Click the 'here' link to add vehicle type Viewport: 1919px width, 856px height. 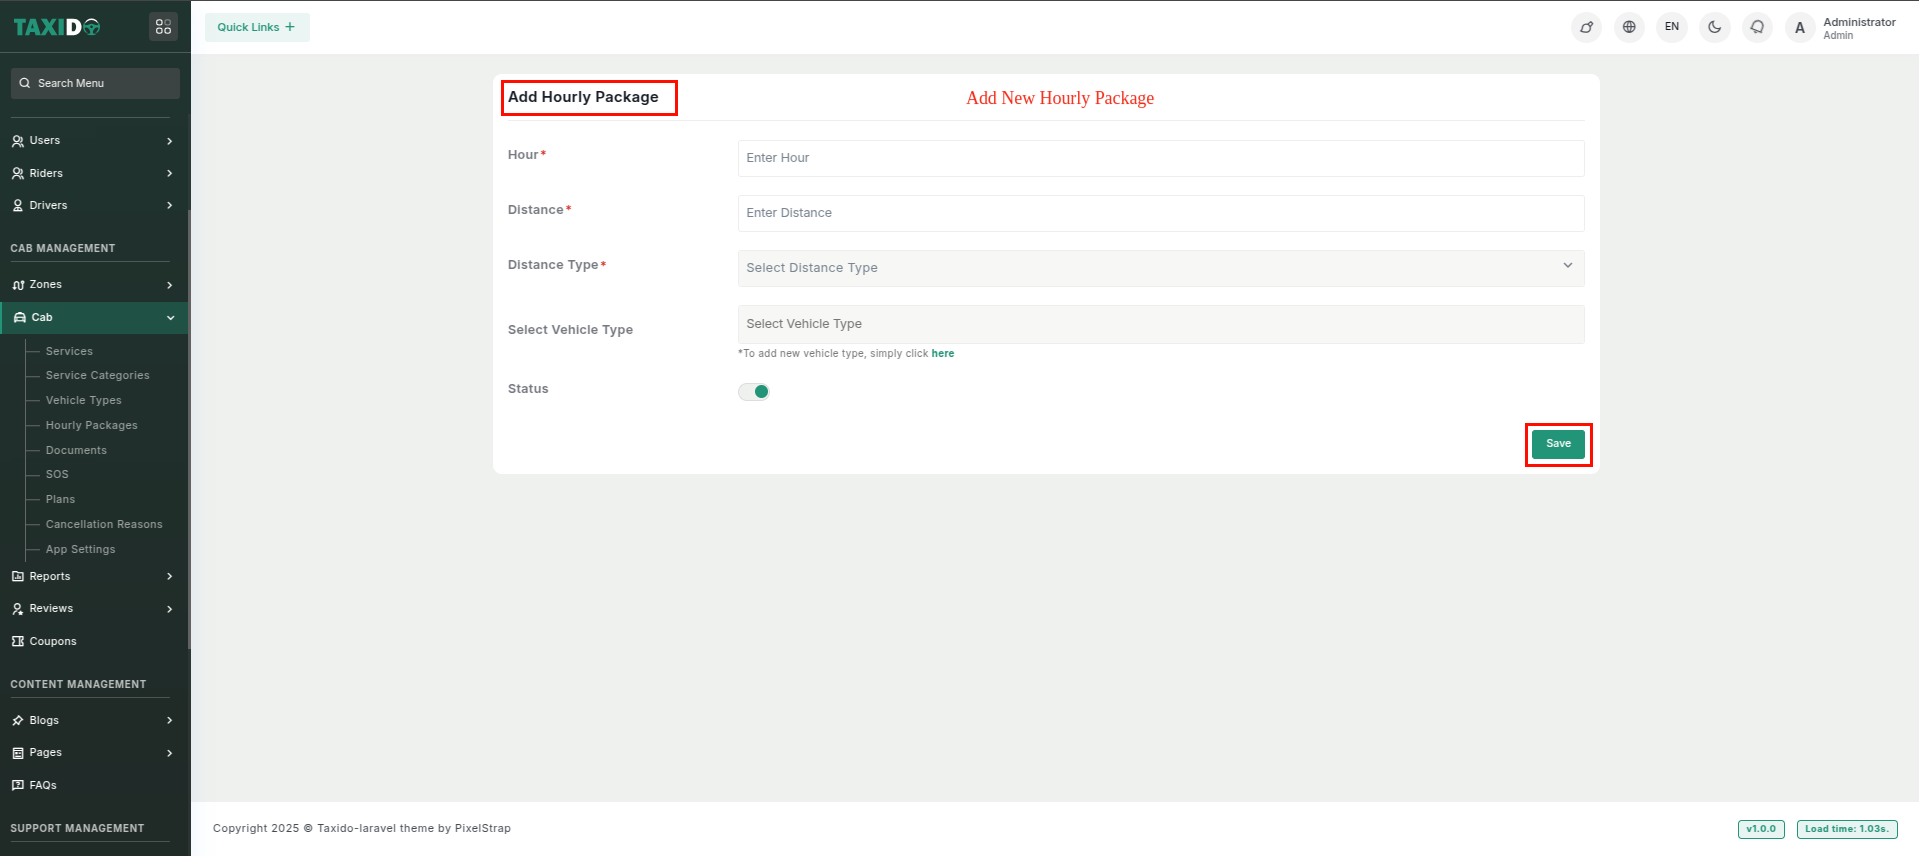tap(942, 354)
